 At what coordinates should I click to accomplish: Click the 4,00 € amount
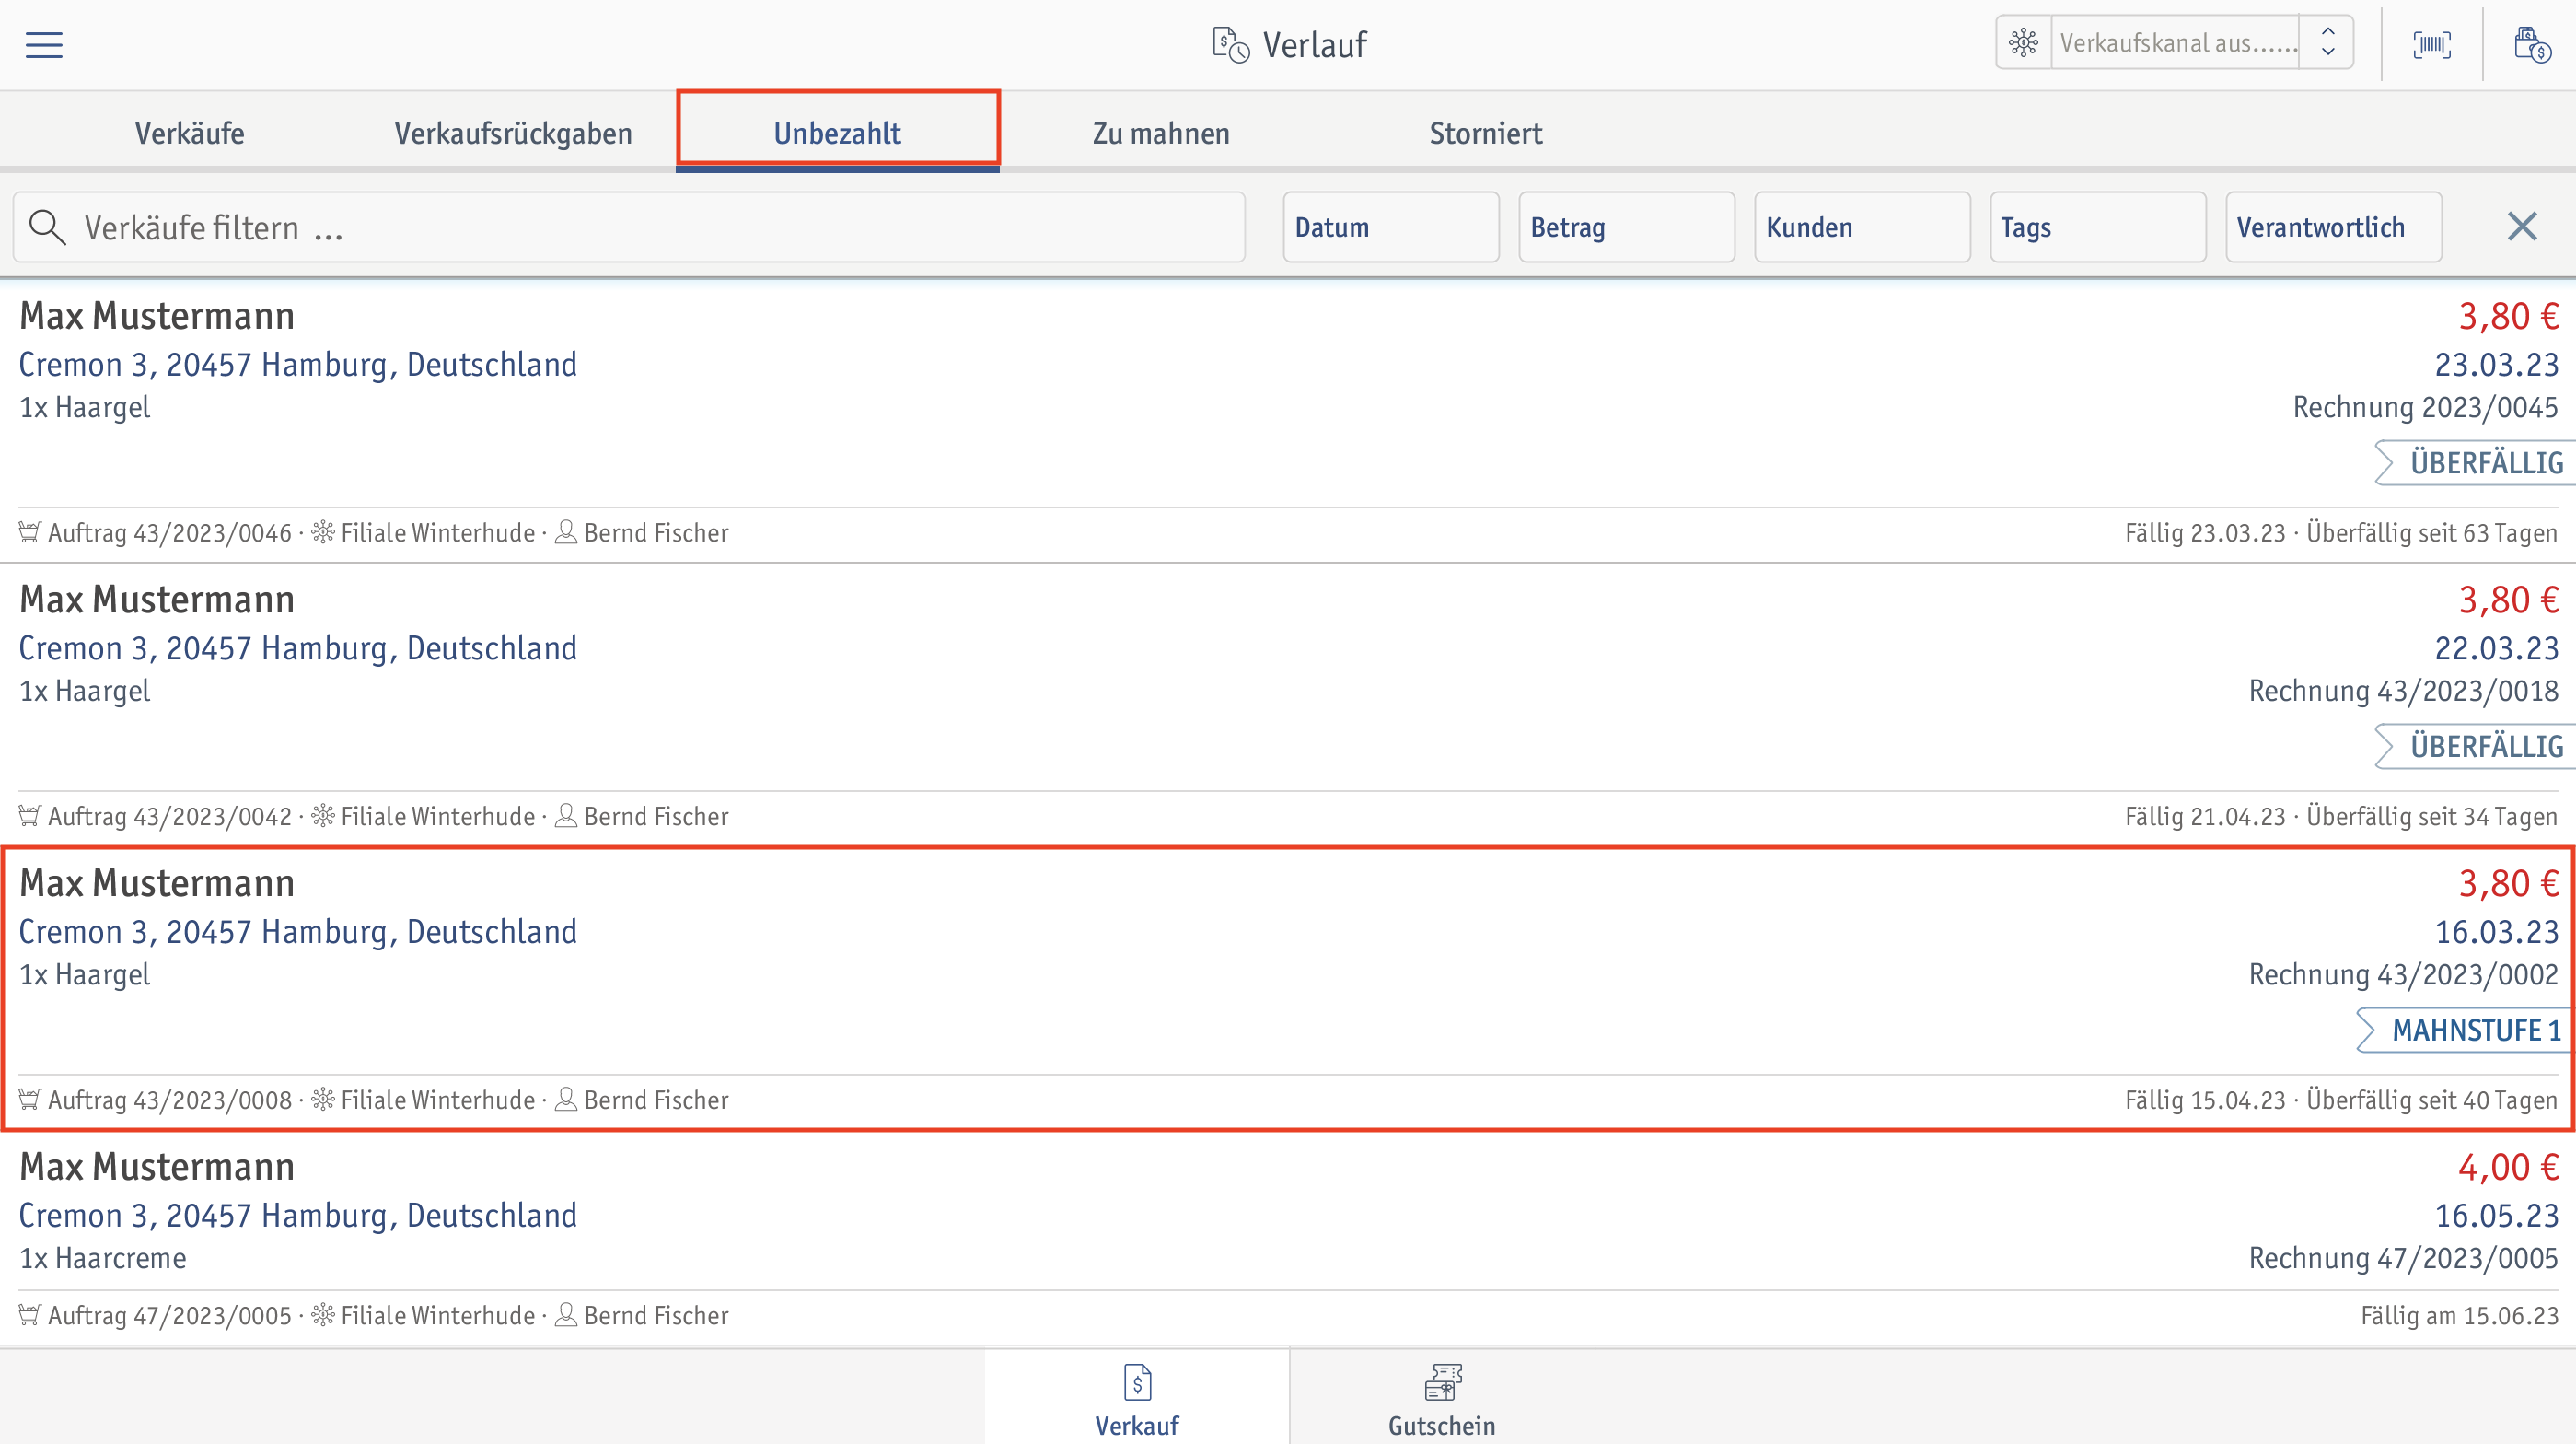(x=2508, y=1167)
